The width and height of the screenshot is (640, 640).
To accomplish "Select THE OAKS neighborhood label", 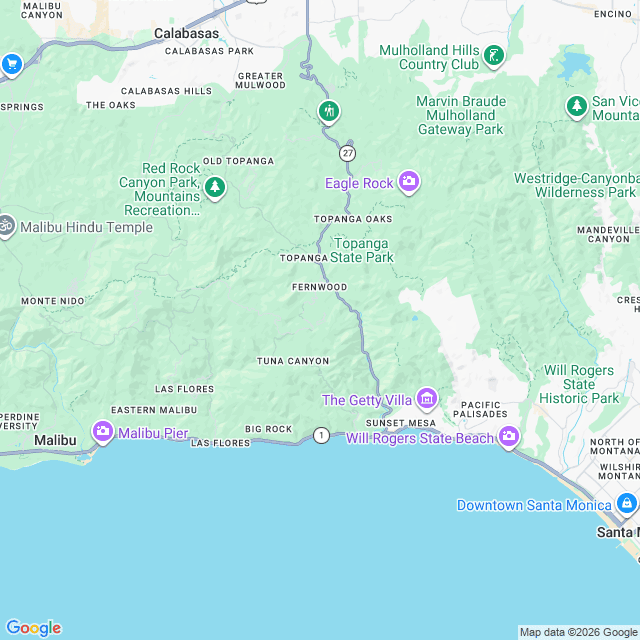I will click(x=111, y=105).
